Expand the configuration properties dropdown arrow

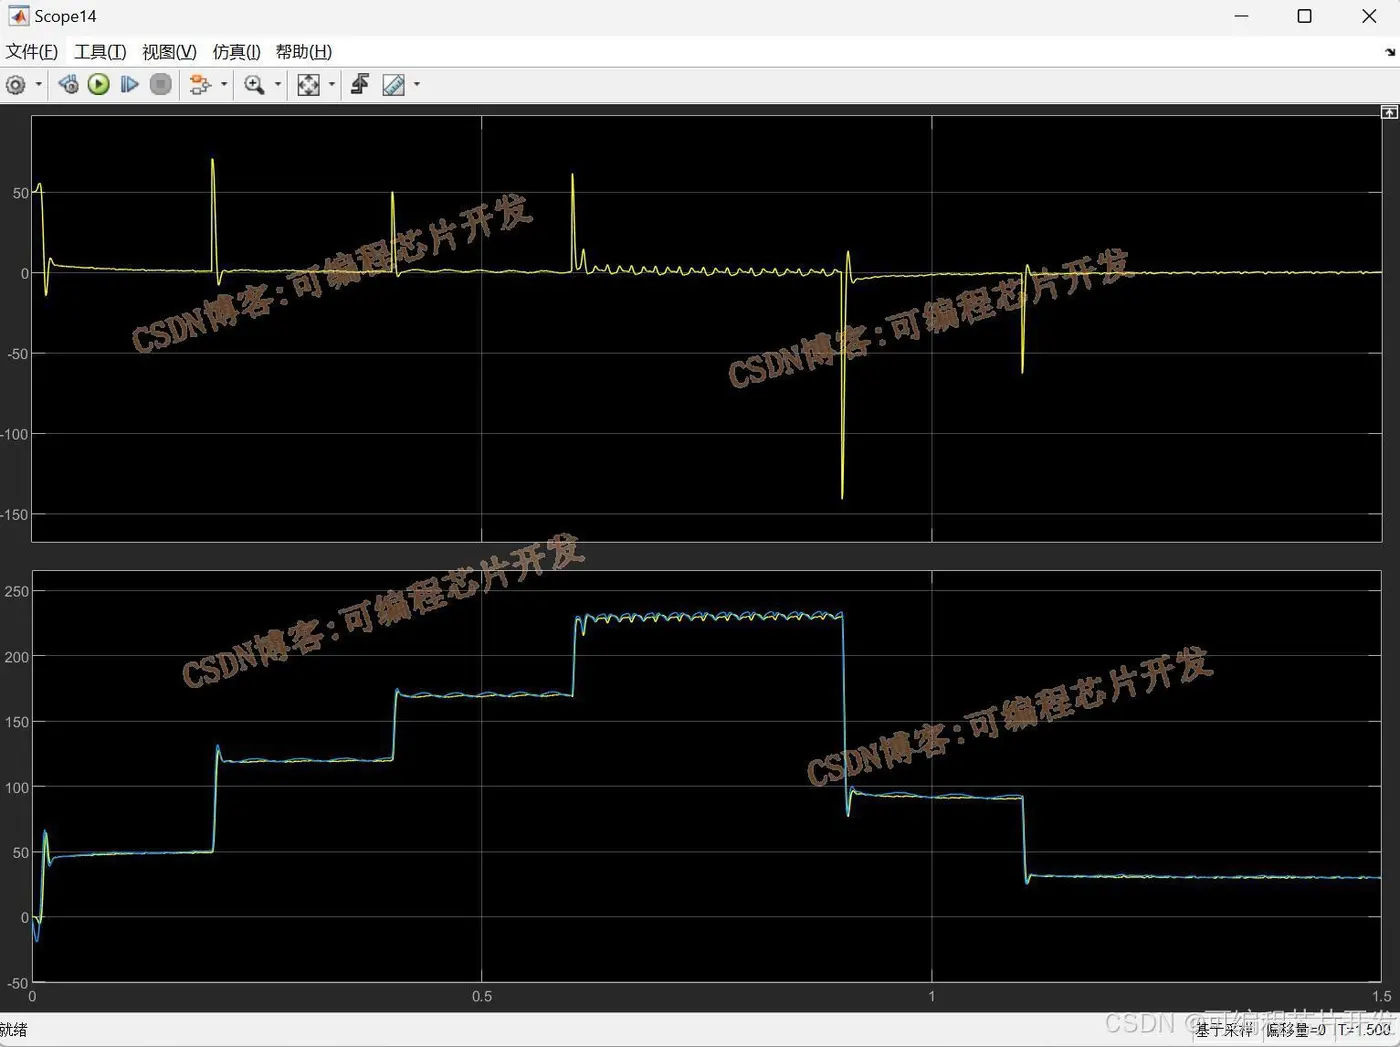click(39, 85)
